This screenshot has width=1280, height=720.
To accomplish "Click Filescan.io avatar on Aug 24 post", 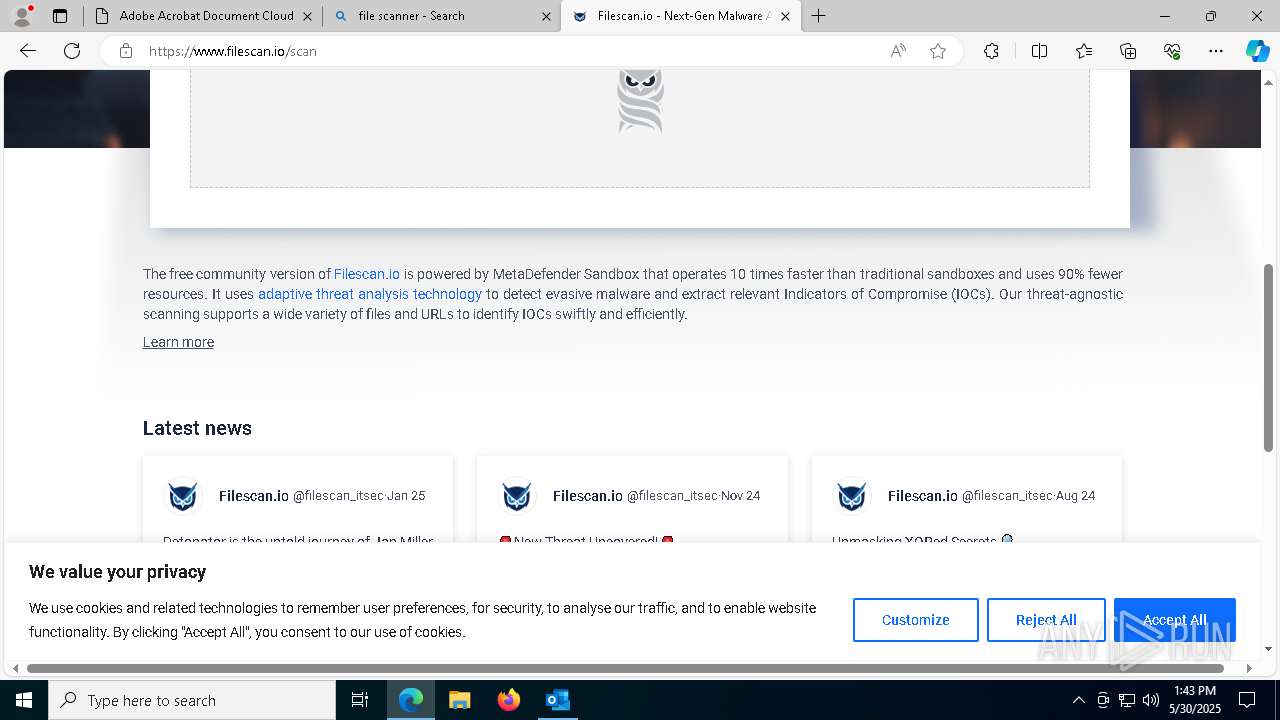I will click(x=852, y=496).
